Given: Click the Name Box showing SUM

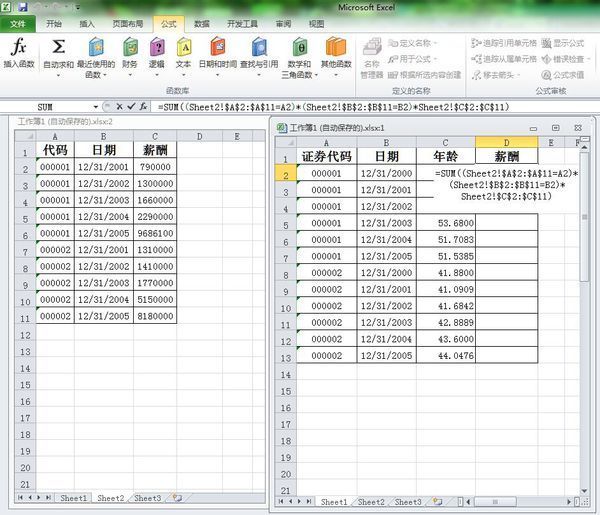Looking at the screenshot, I should pos(46,107).
